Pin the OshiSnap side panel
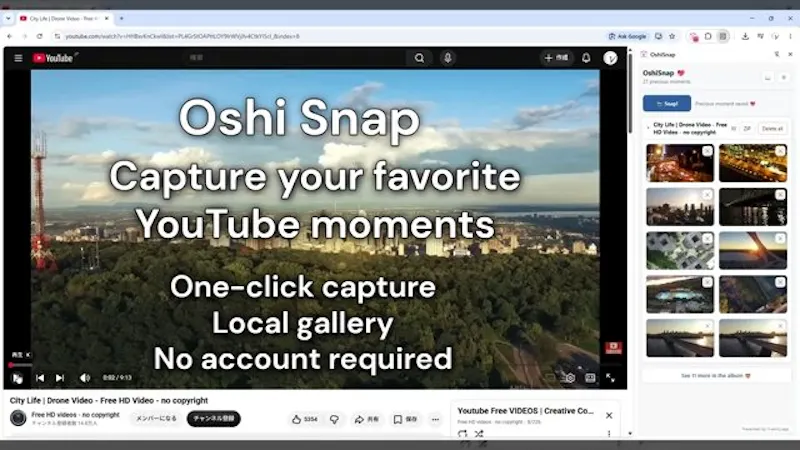 [777, 54]
